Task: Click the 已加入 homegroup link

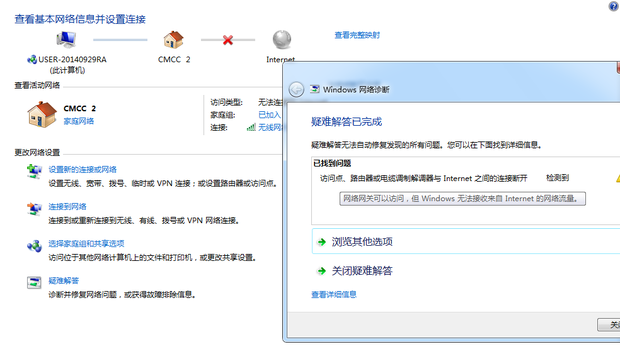Action: point(269,115)
